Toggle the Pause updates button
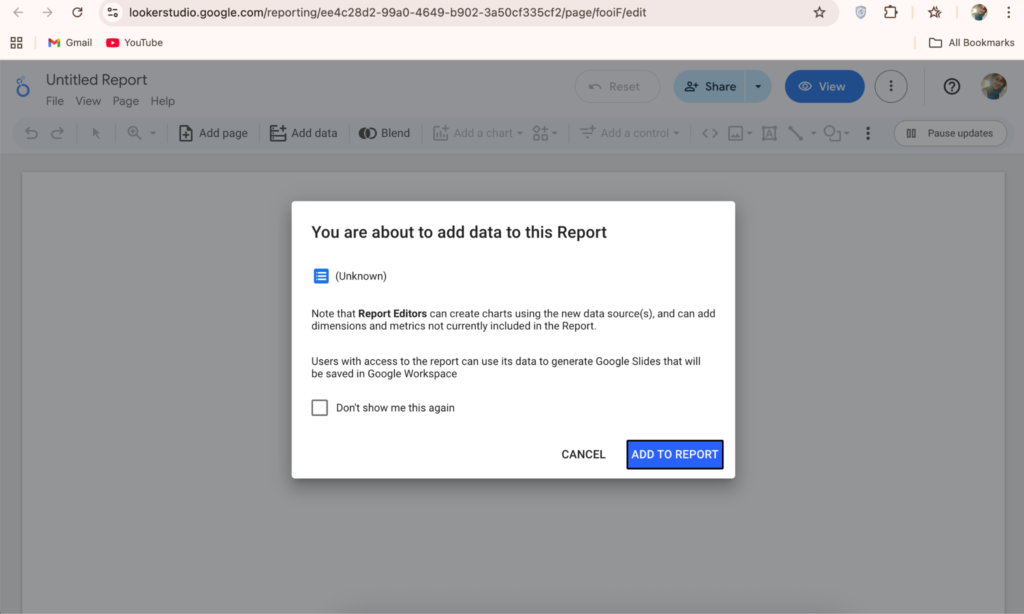Screen dimensions: 1024x614 click(x=949, y=133)
